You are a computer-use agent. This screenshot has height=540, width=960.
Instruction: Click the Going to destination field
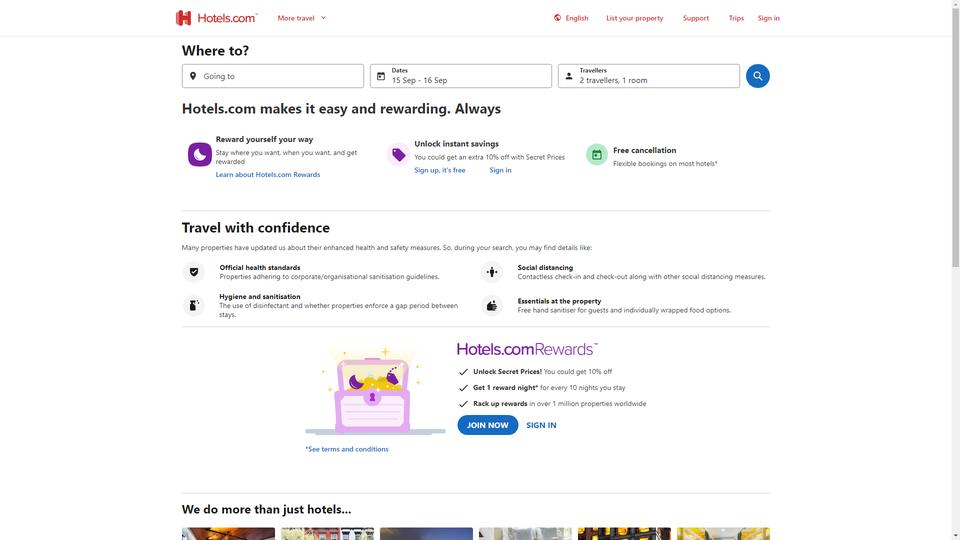coord(272,76)
